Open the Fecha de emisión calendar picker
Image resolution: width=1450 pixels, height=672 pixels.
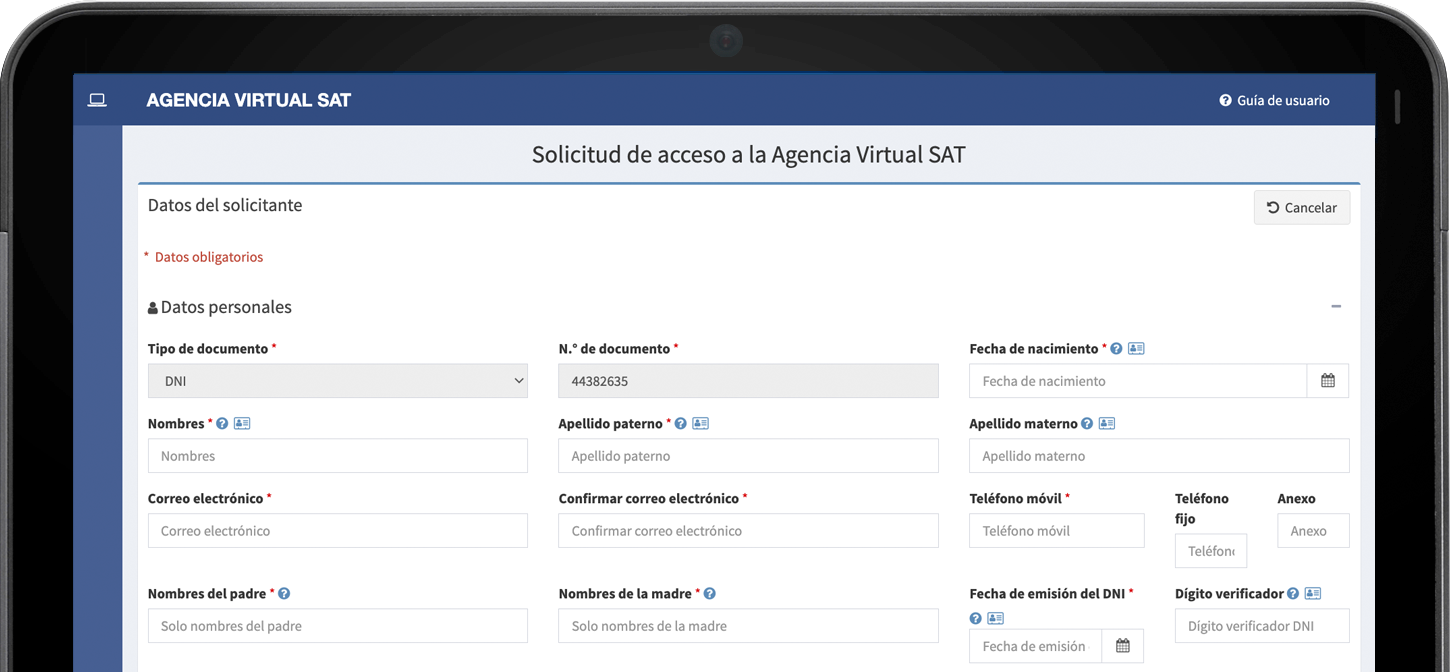pos(1123,646)
